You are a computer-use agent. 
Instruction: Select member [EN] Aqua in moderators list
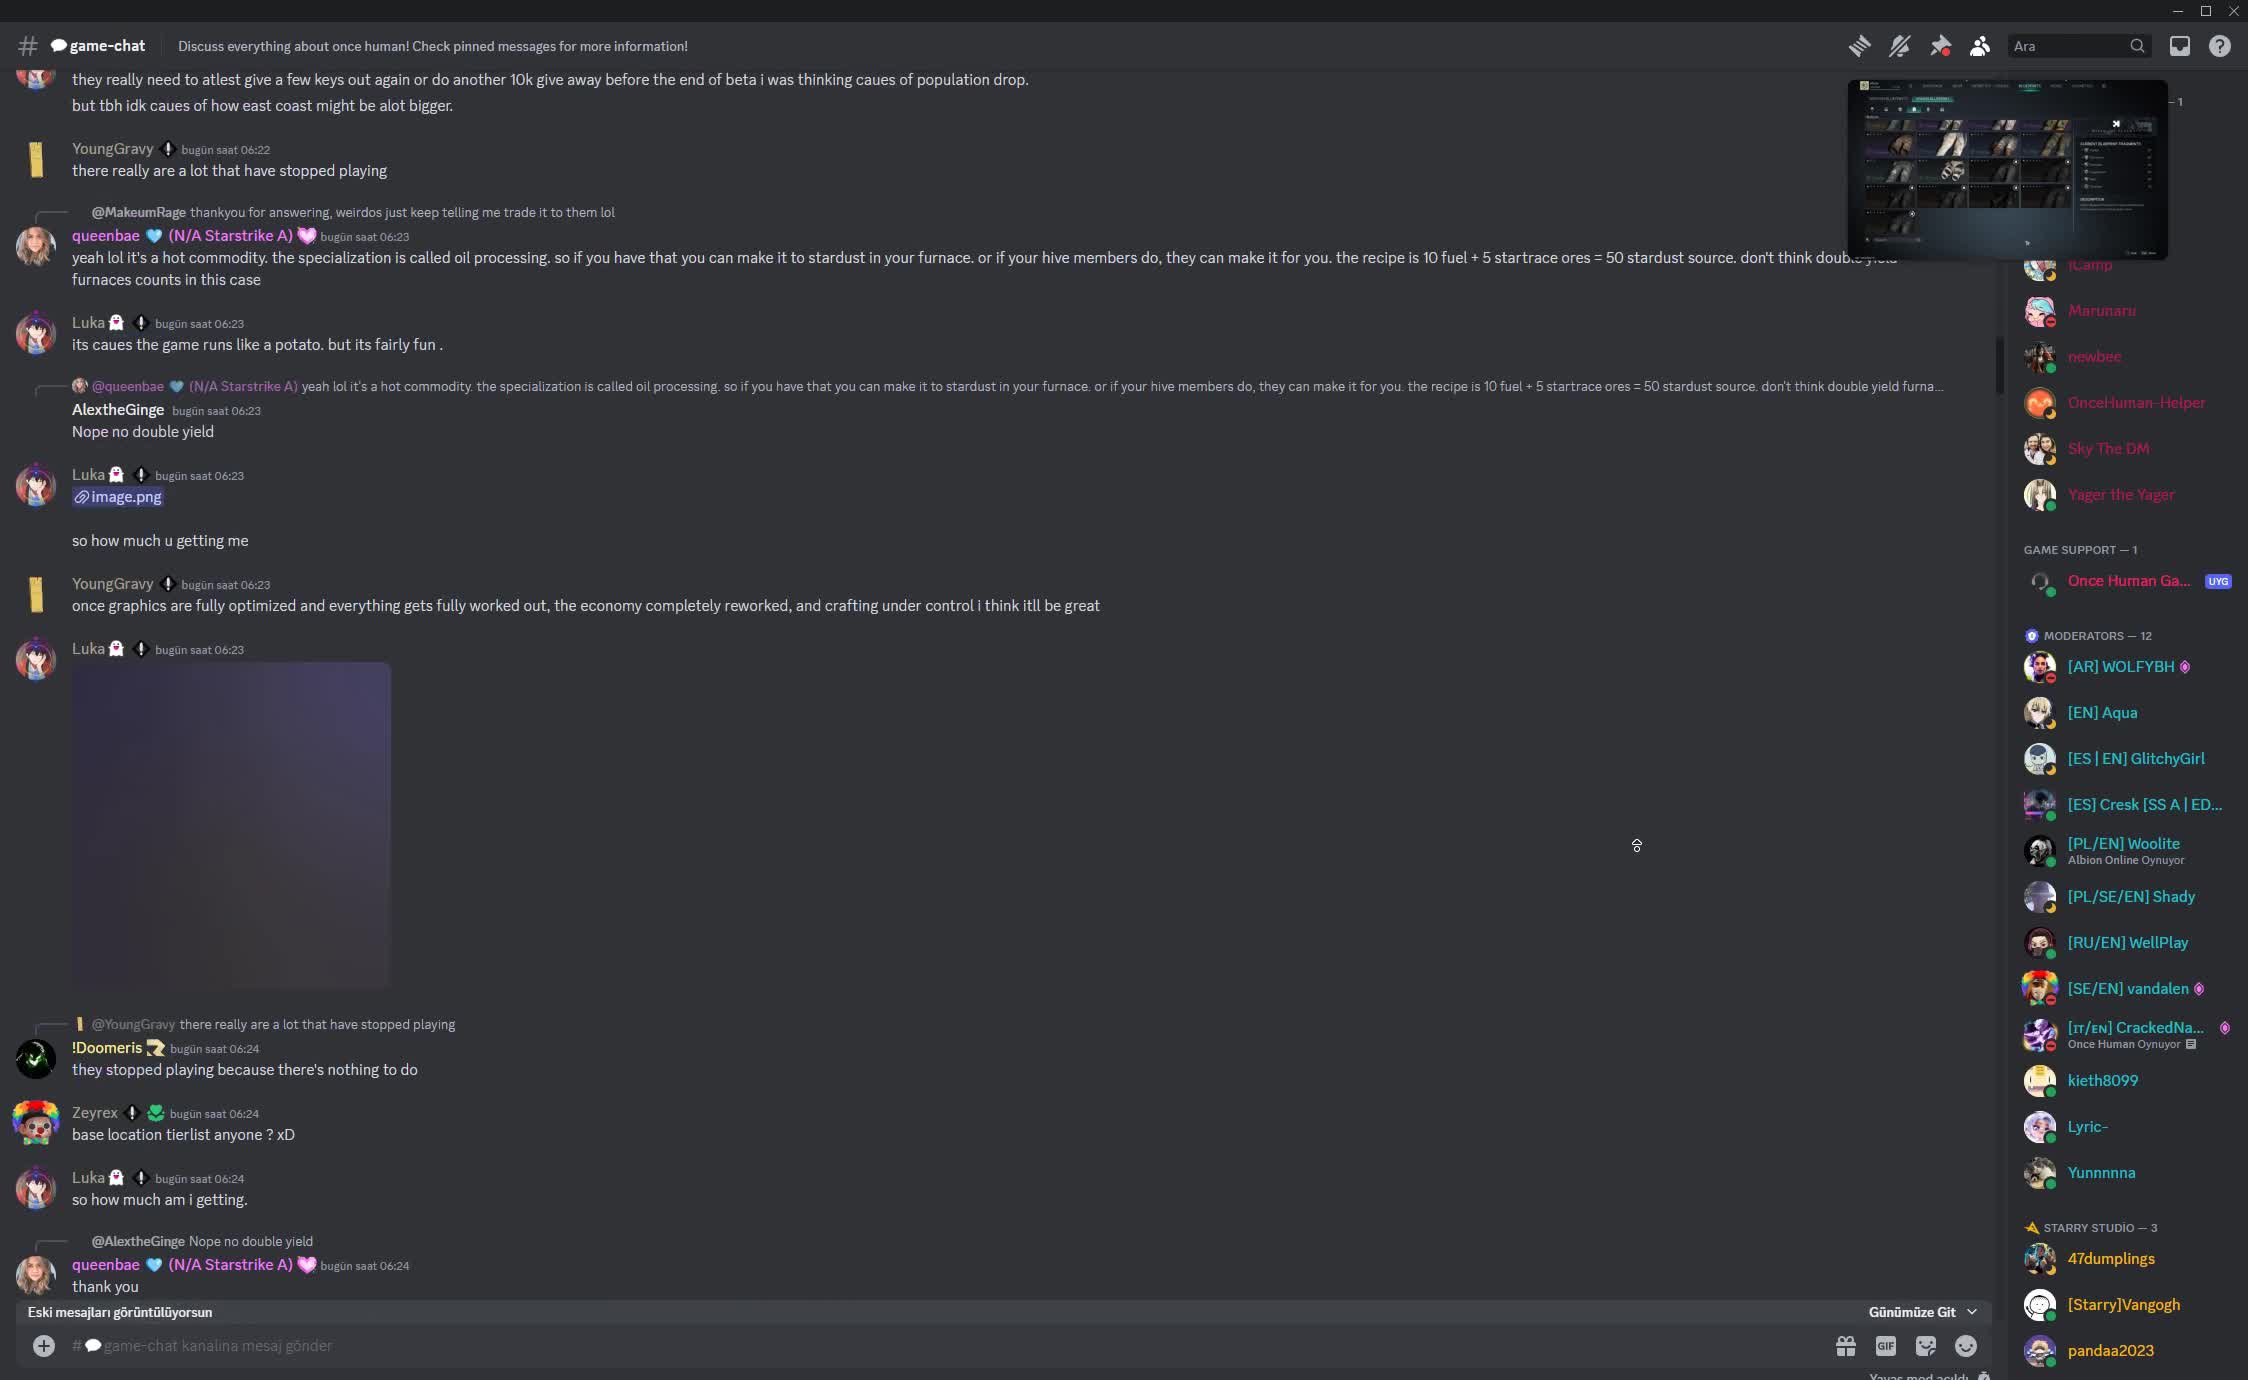(2102, 713)
